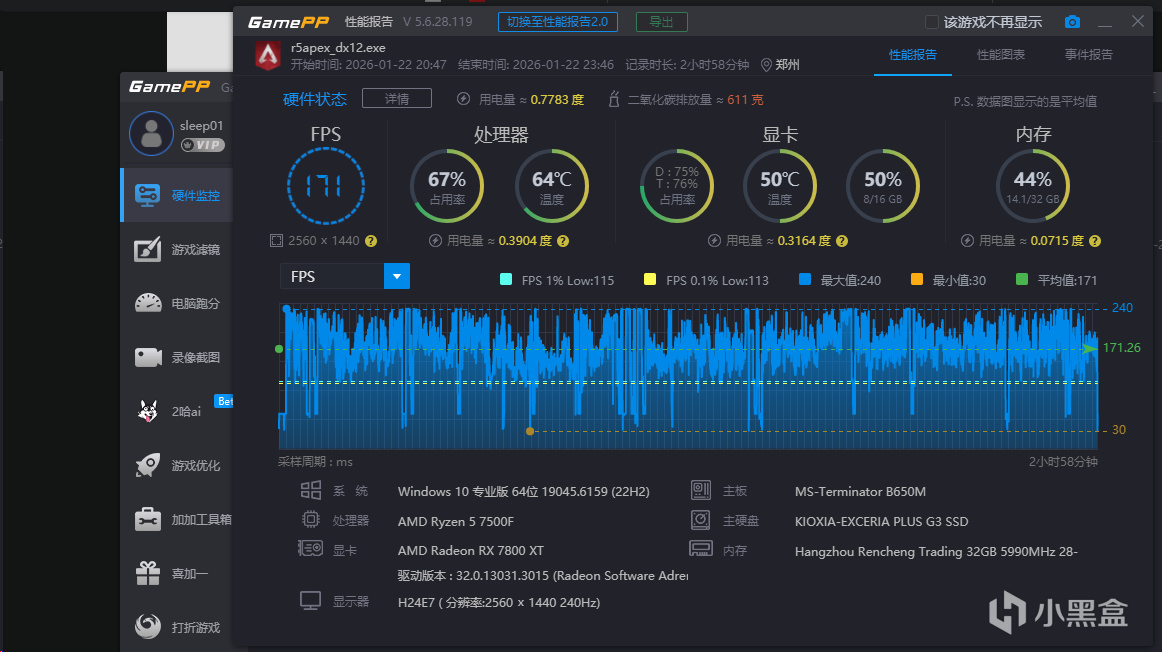Image resolution: width=1162 pixels, height=652 pixels.
Task: Expand the FPS chart metric dropdown
Action: point(397,276)
